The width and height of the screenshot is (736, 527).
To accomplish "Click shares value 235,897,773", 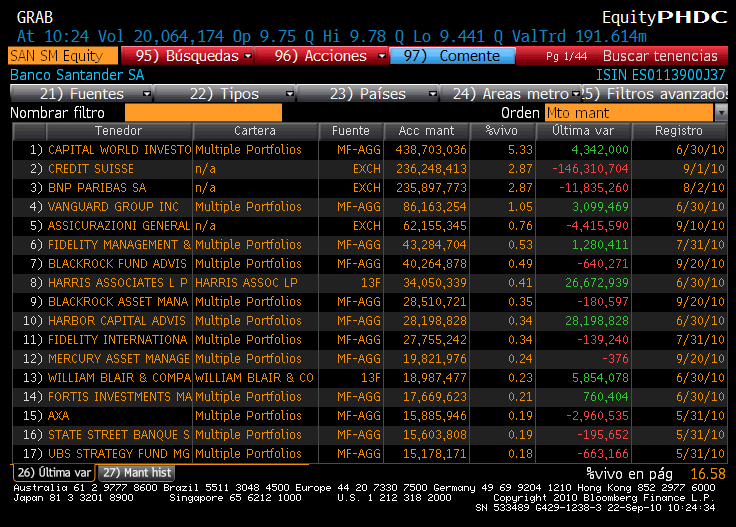I will point(431,188).
